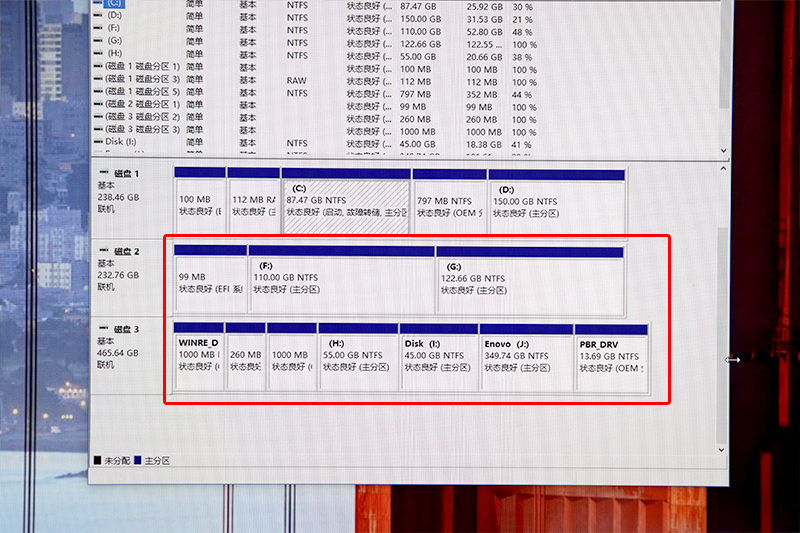Select the Disk (I:) 45.00 GB partition block
The width and height of the screenshot is (800, 533).
(439, 358)
